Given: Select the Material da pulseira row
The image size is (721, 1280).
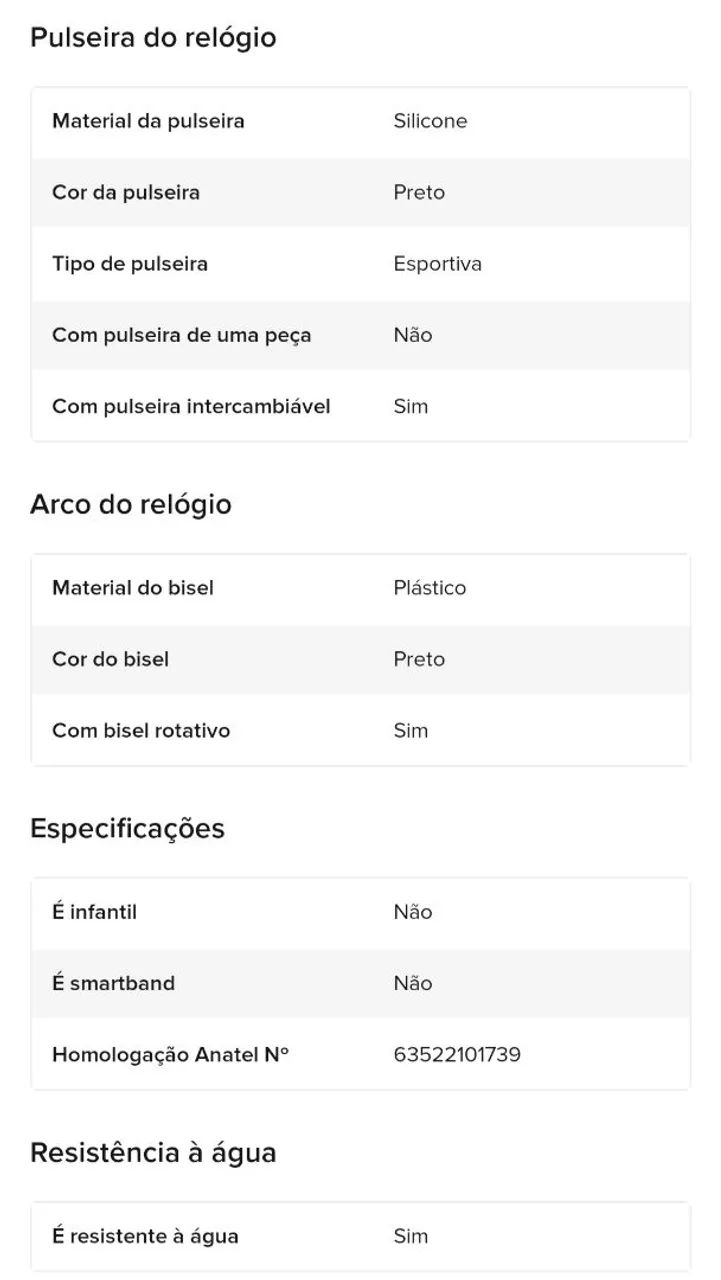Looking at the screenshot, I should (361, 122).
